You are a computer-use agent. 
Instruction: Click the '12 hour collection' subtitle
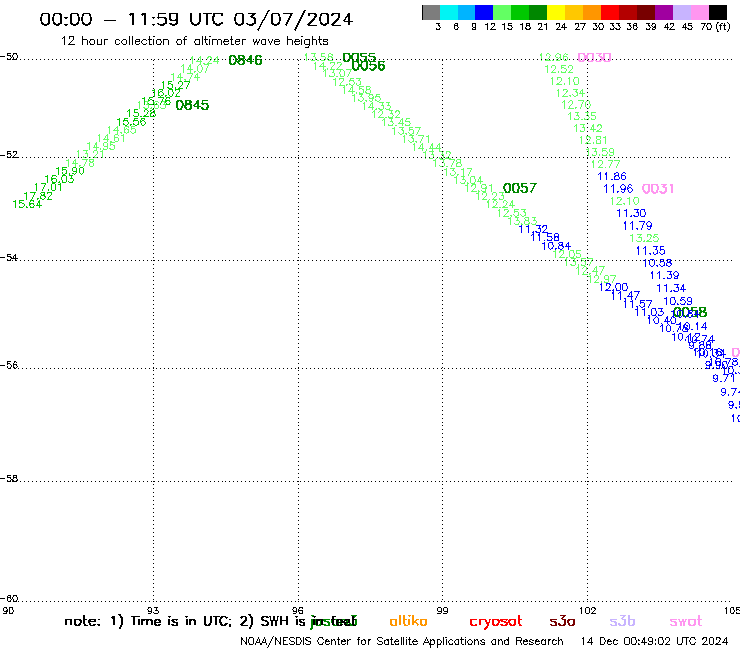point(194,41)
